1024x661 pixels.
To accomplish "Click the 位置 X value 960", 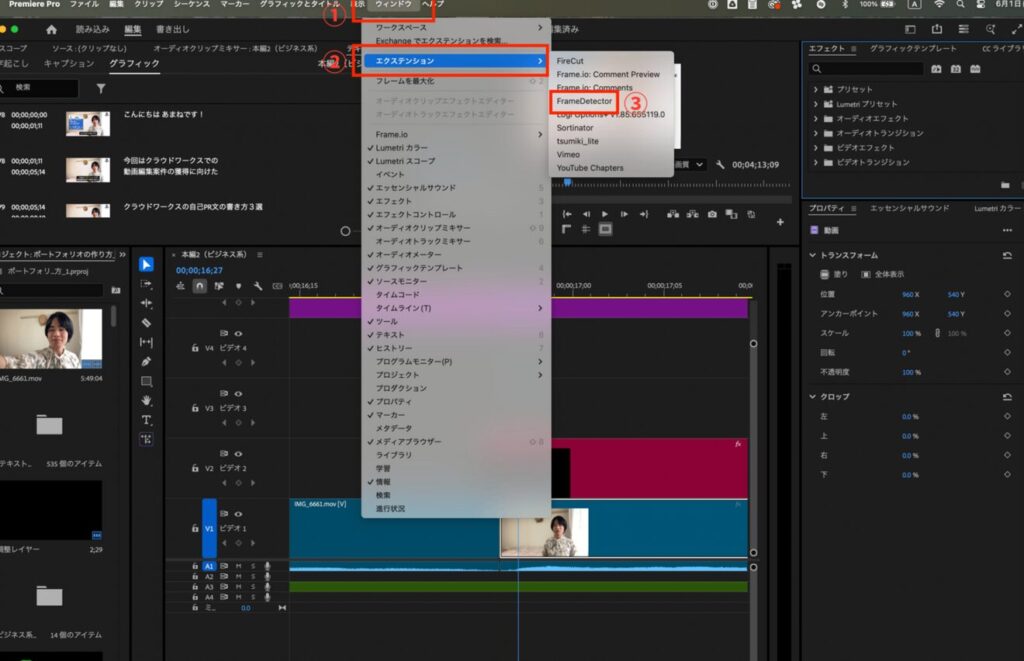I will (910, 295).
